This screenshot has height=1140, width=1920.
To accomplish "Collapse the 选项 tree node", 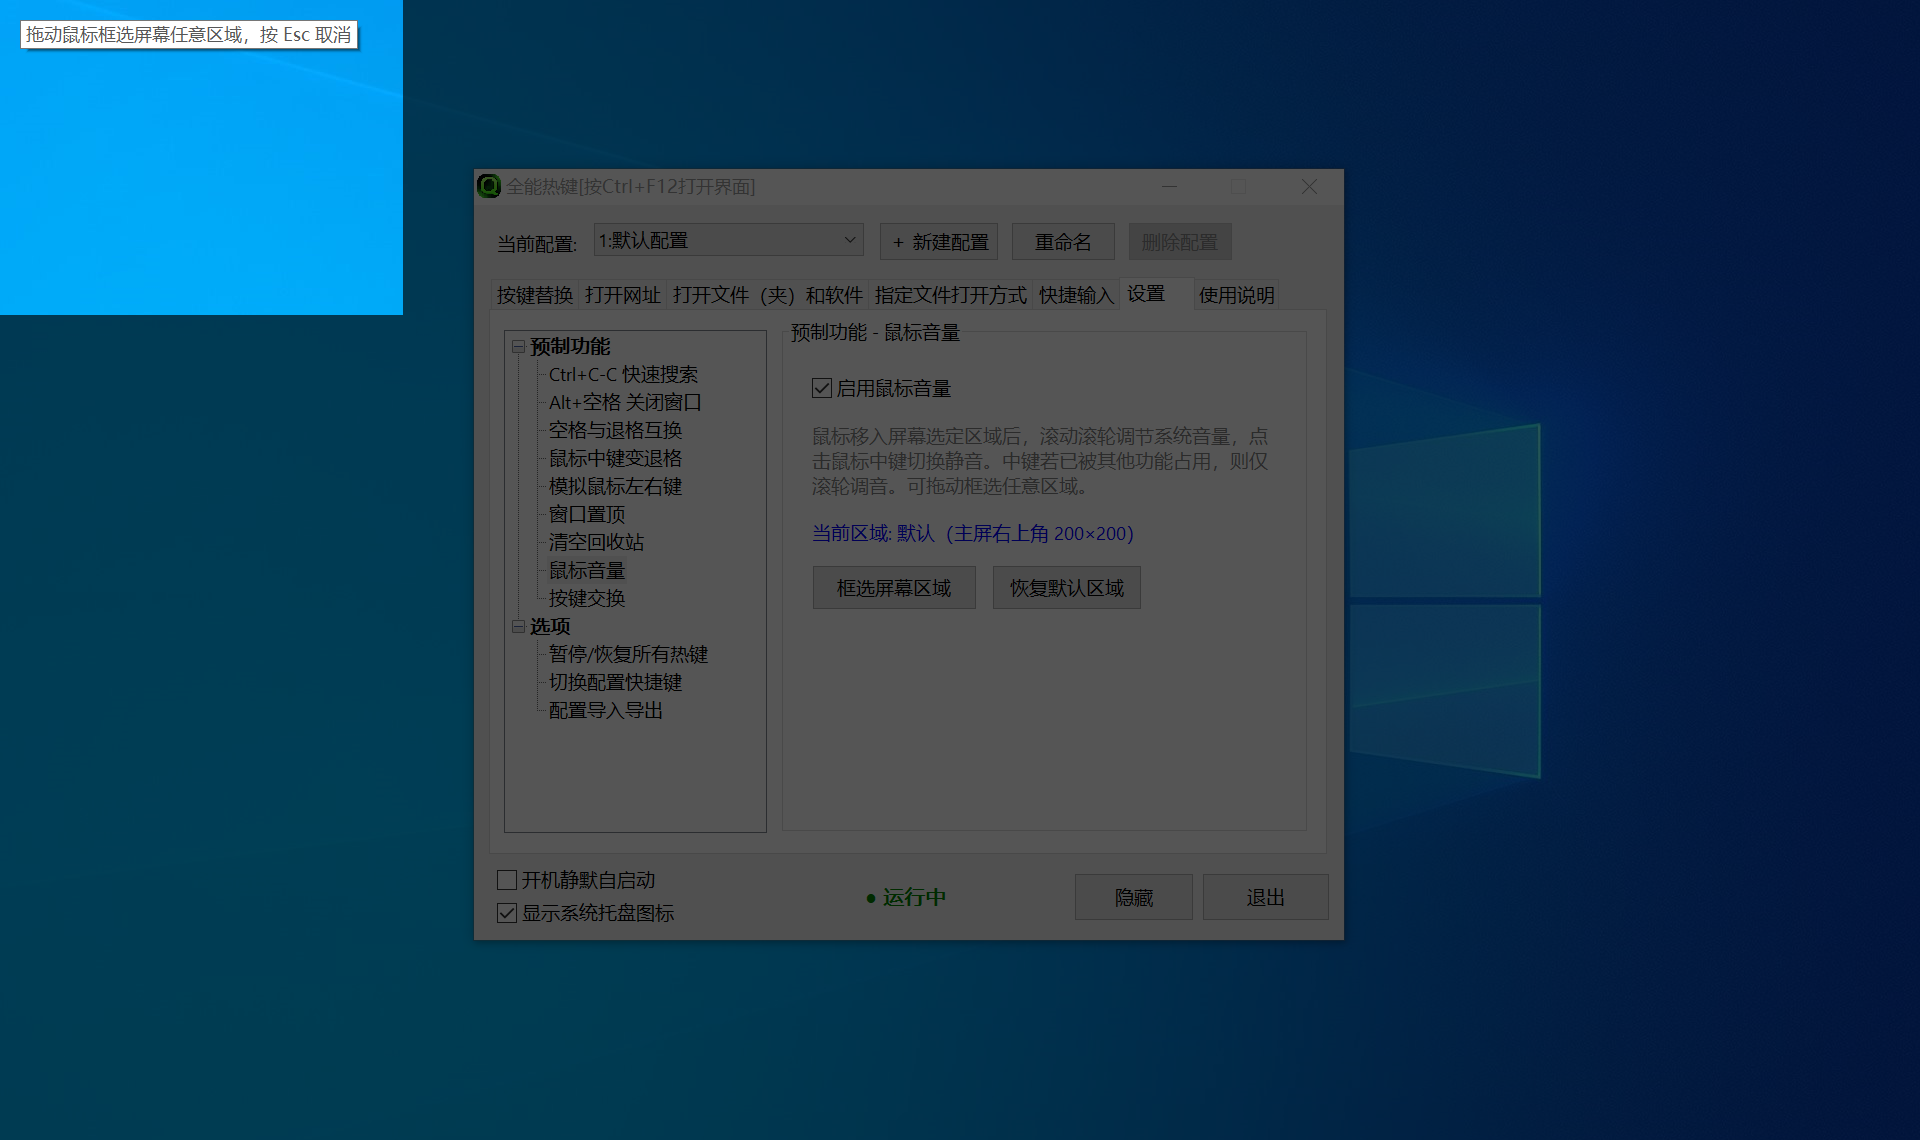I will (x=518, y=627).
